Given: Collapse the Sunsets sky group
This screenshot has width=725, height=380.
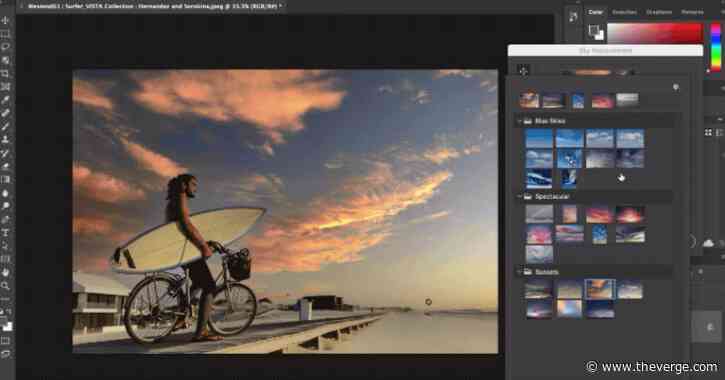Looking at the screenshot, I should (x=519, y=272).
